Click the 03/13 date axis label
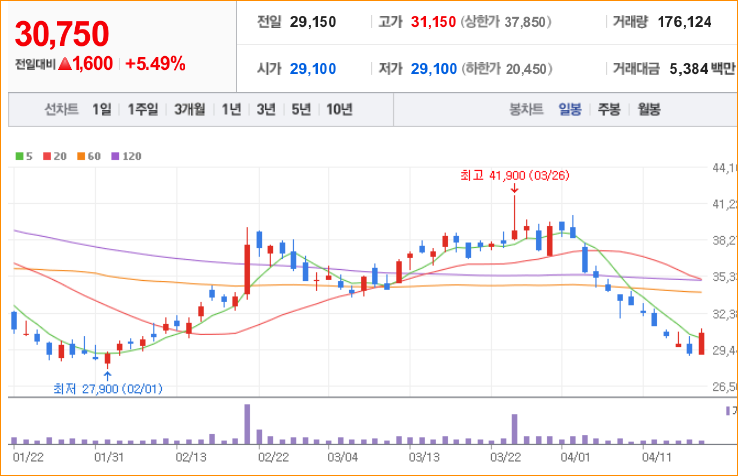738x476 pixels. (424, 457)
